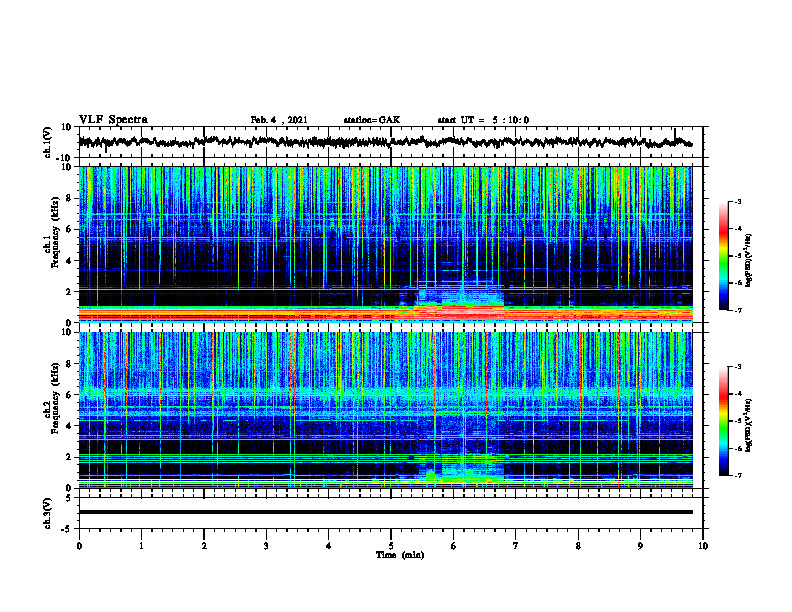Click the '-7' label on ch.2 color scale
Image resolution: width=792 pixels, height=612 pixels.
(x=738, y=476)
